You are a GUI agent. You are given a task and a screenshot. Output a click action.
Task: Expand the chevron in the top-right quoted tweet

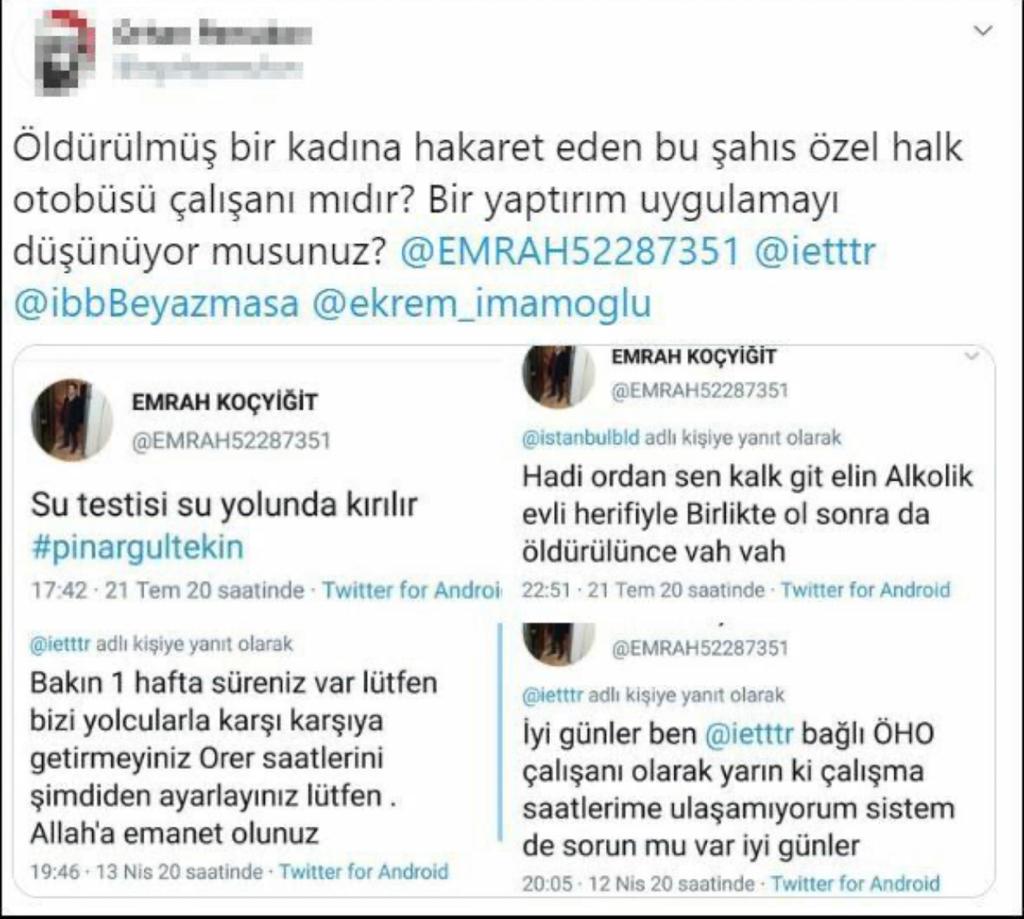tap(972, 356)
